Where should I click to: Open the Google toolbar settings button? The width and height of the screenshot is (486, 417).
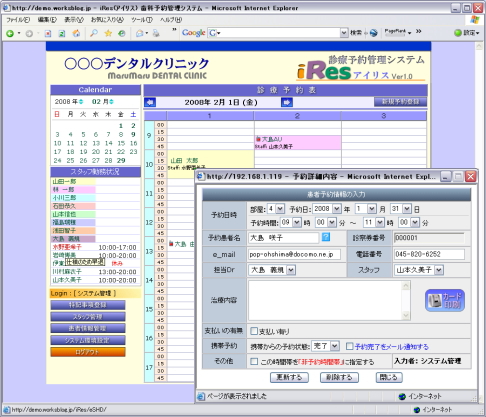coord(467,33)
